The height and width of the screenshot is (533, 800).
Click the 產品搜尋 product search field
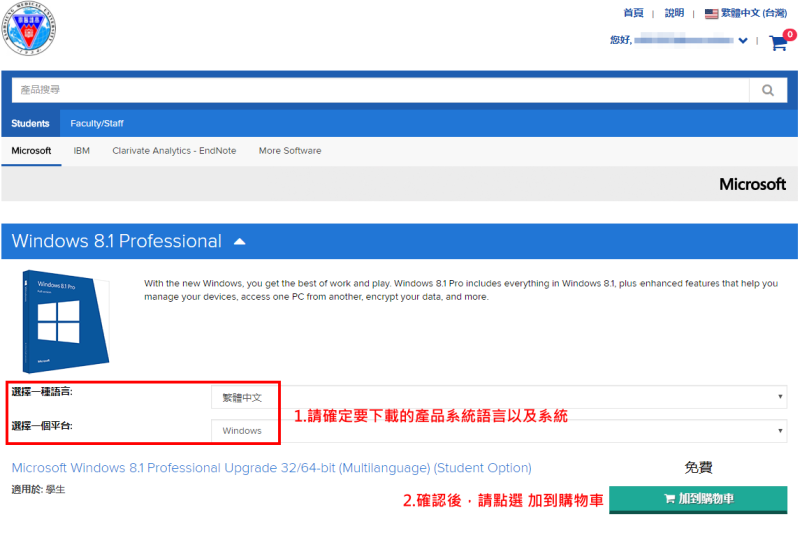pos(381,90)
